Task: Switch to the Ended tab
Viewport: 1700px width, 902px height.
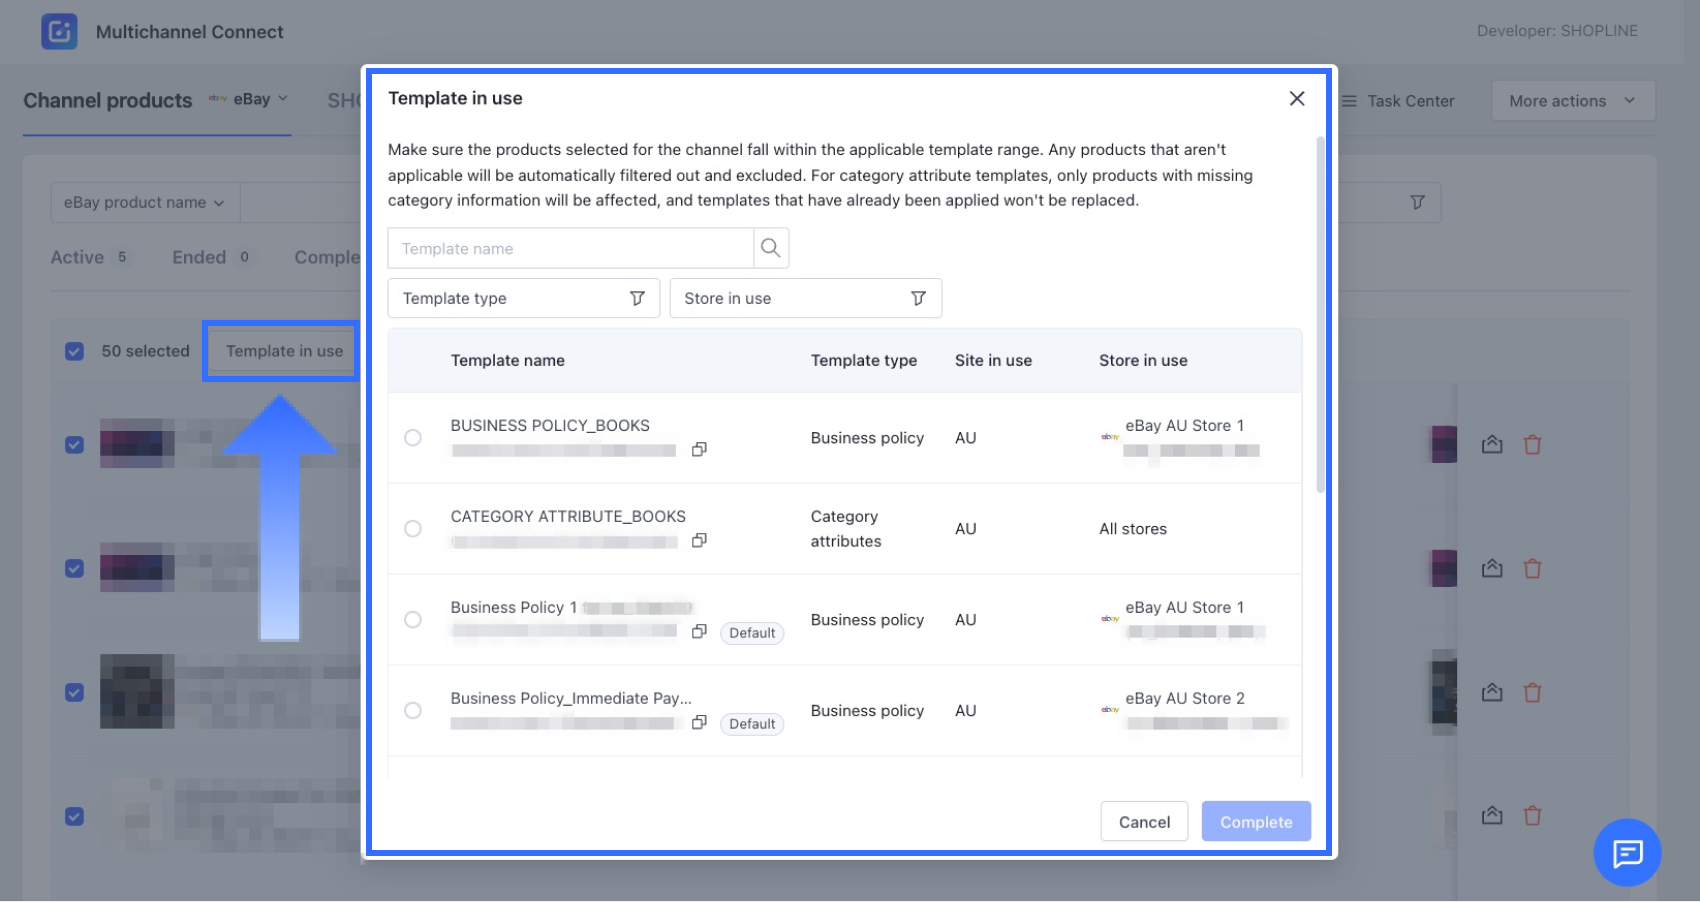Action: coord(199,257)
